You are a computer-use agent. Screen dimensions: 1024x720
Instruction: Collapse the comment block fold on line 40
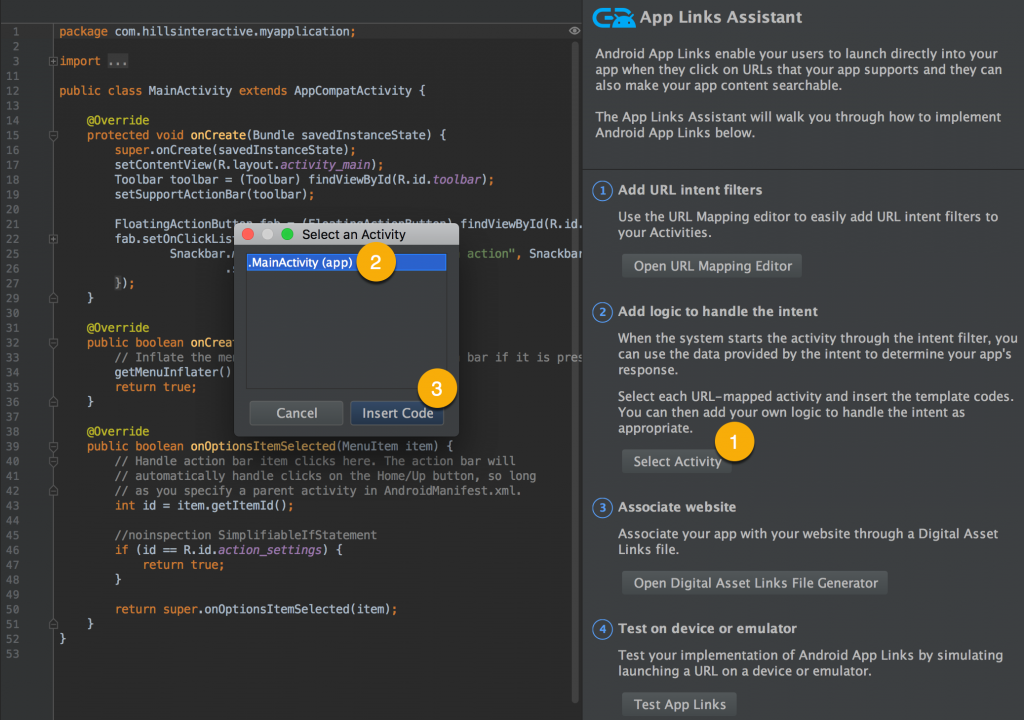coord(54,461)
